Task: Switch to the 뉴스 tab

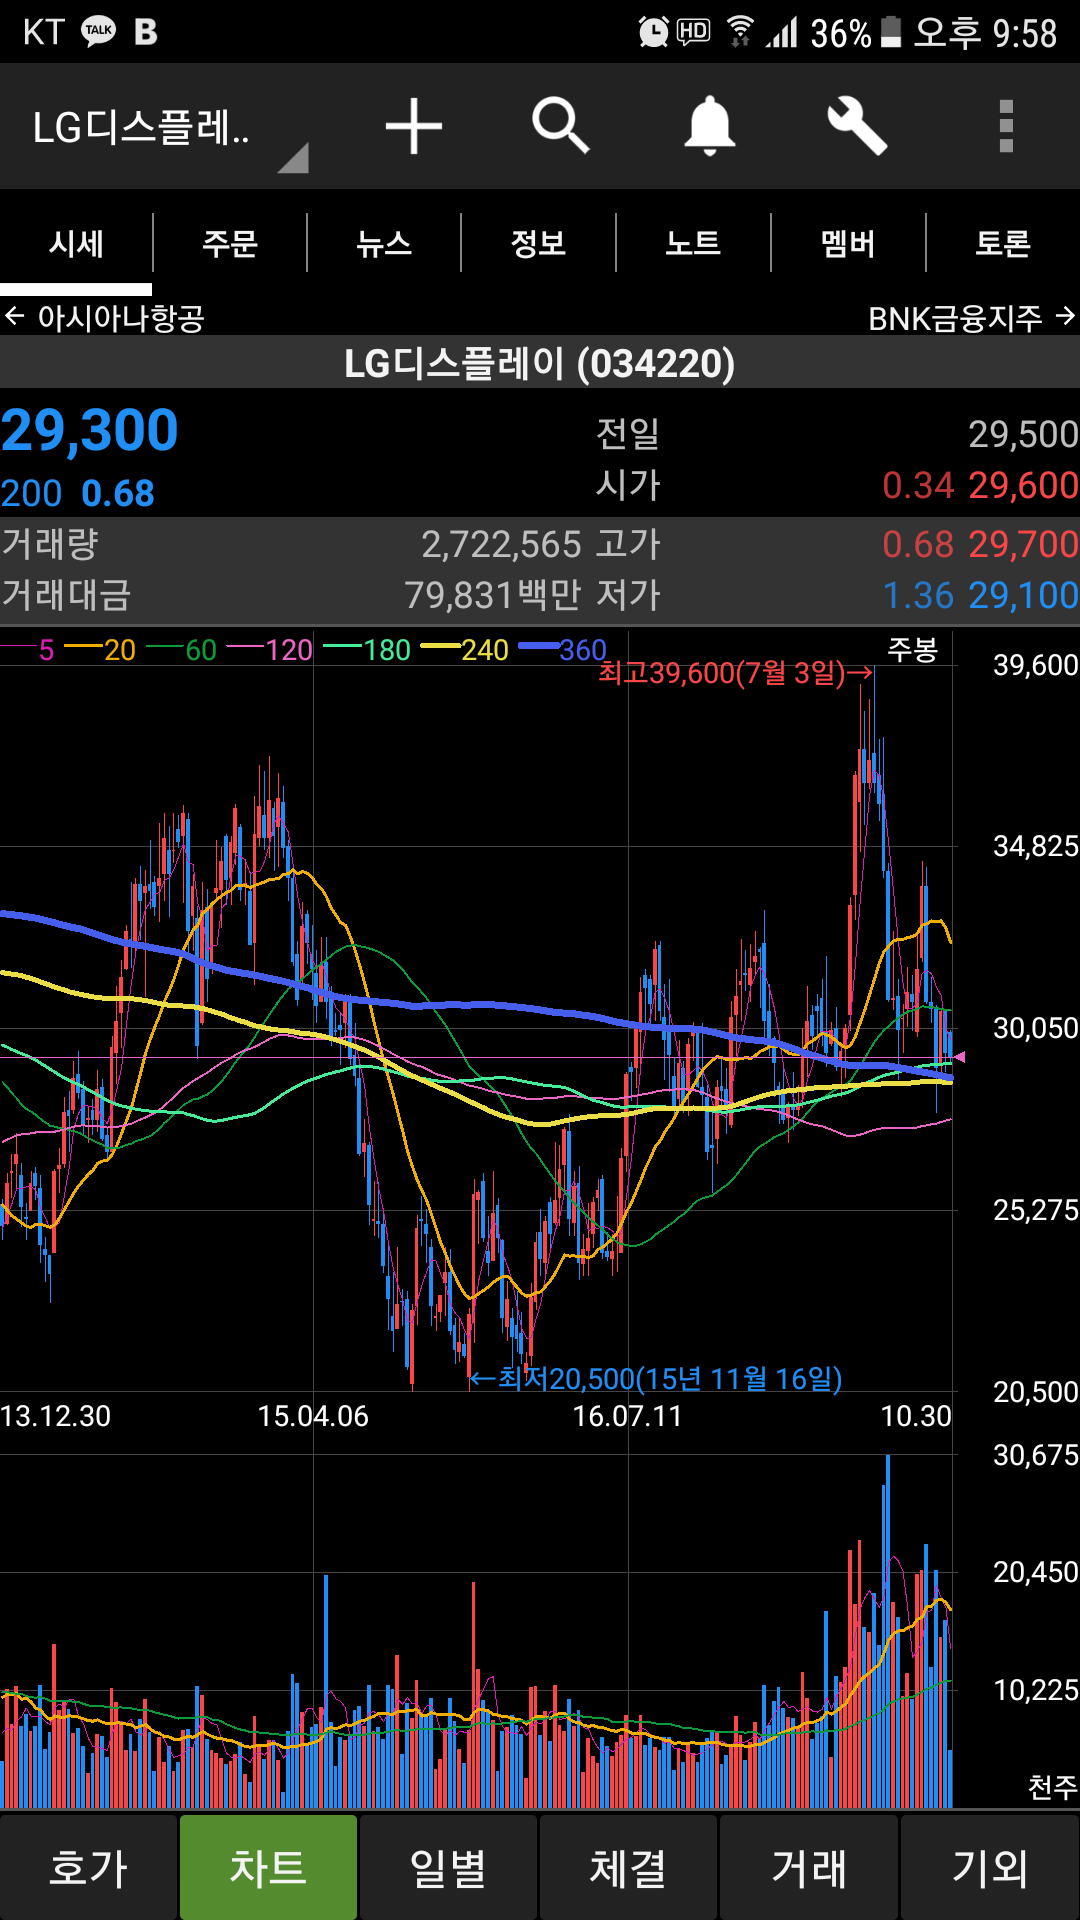Action: (384, 243)
